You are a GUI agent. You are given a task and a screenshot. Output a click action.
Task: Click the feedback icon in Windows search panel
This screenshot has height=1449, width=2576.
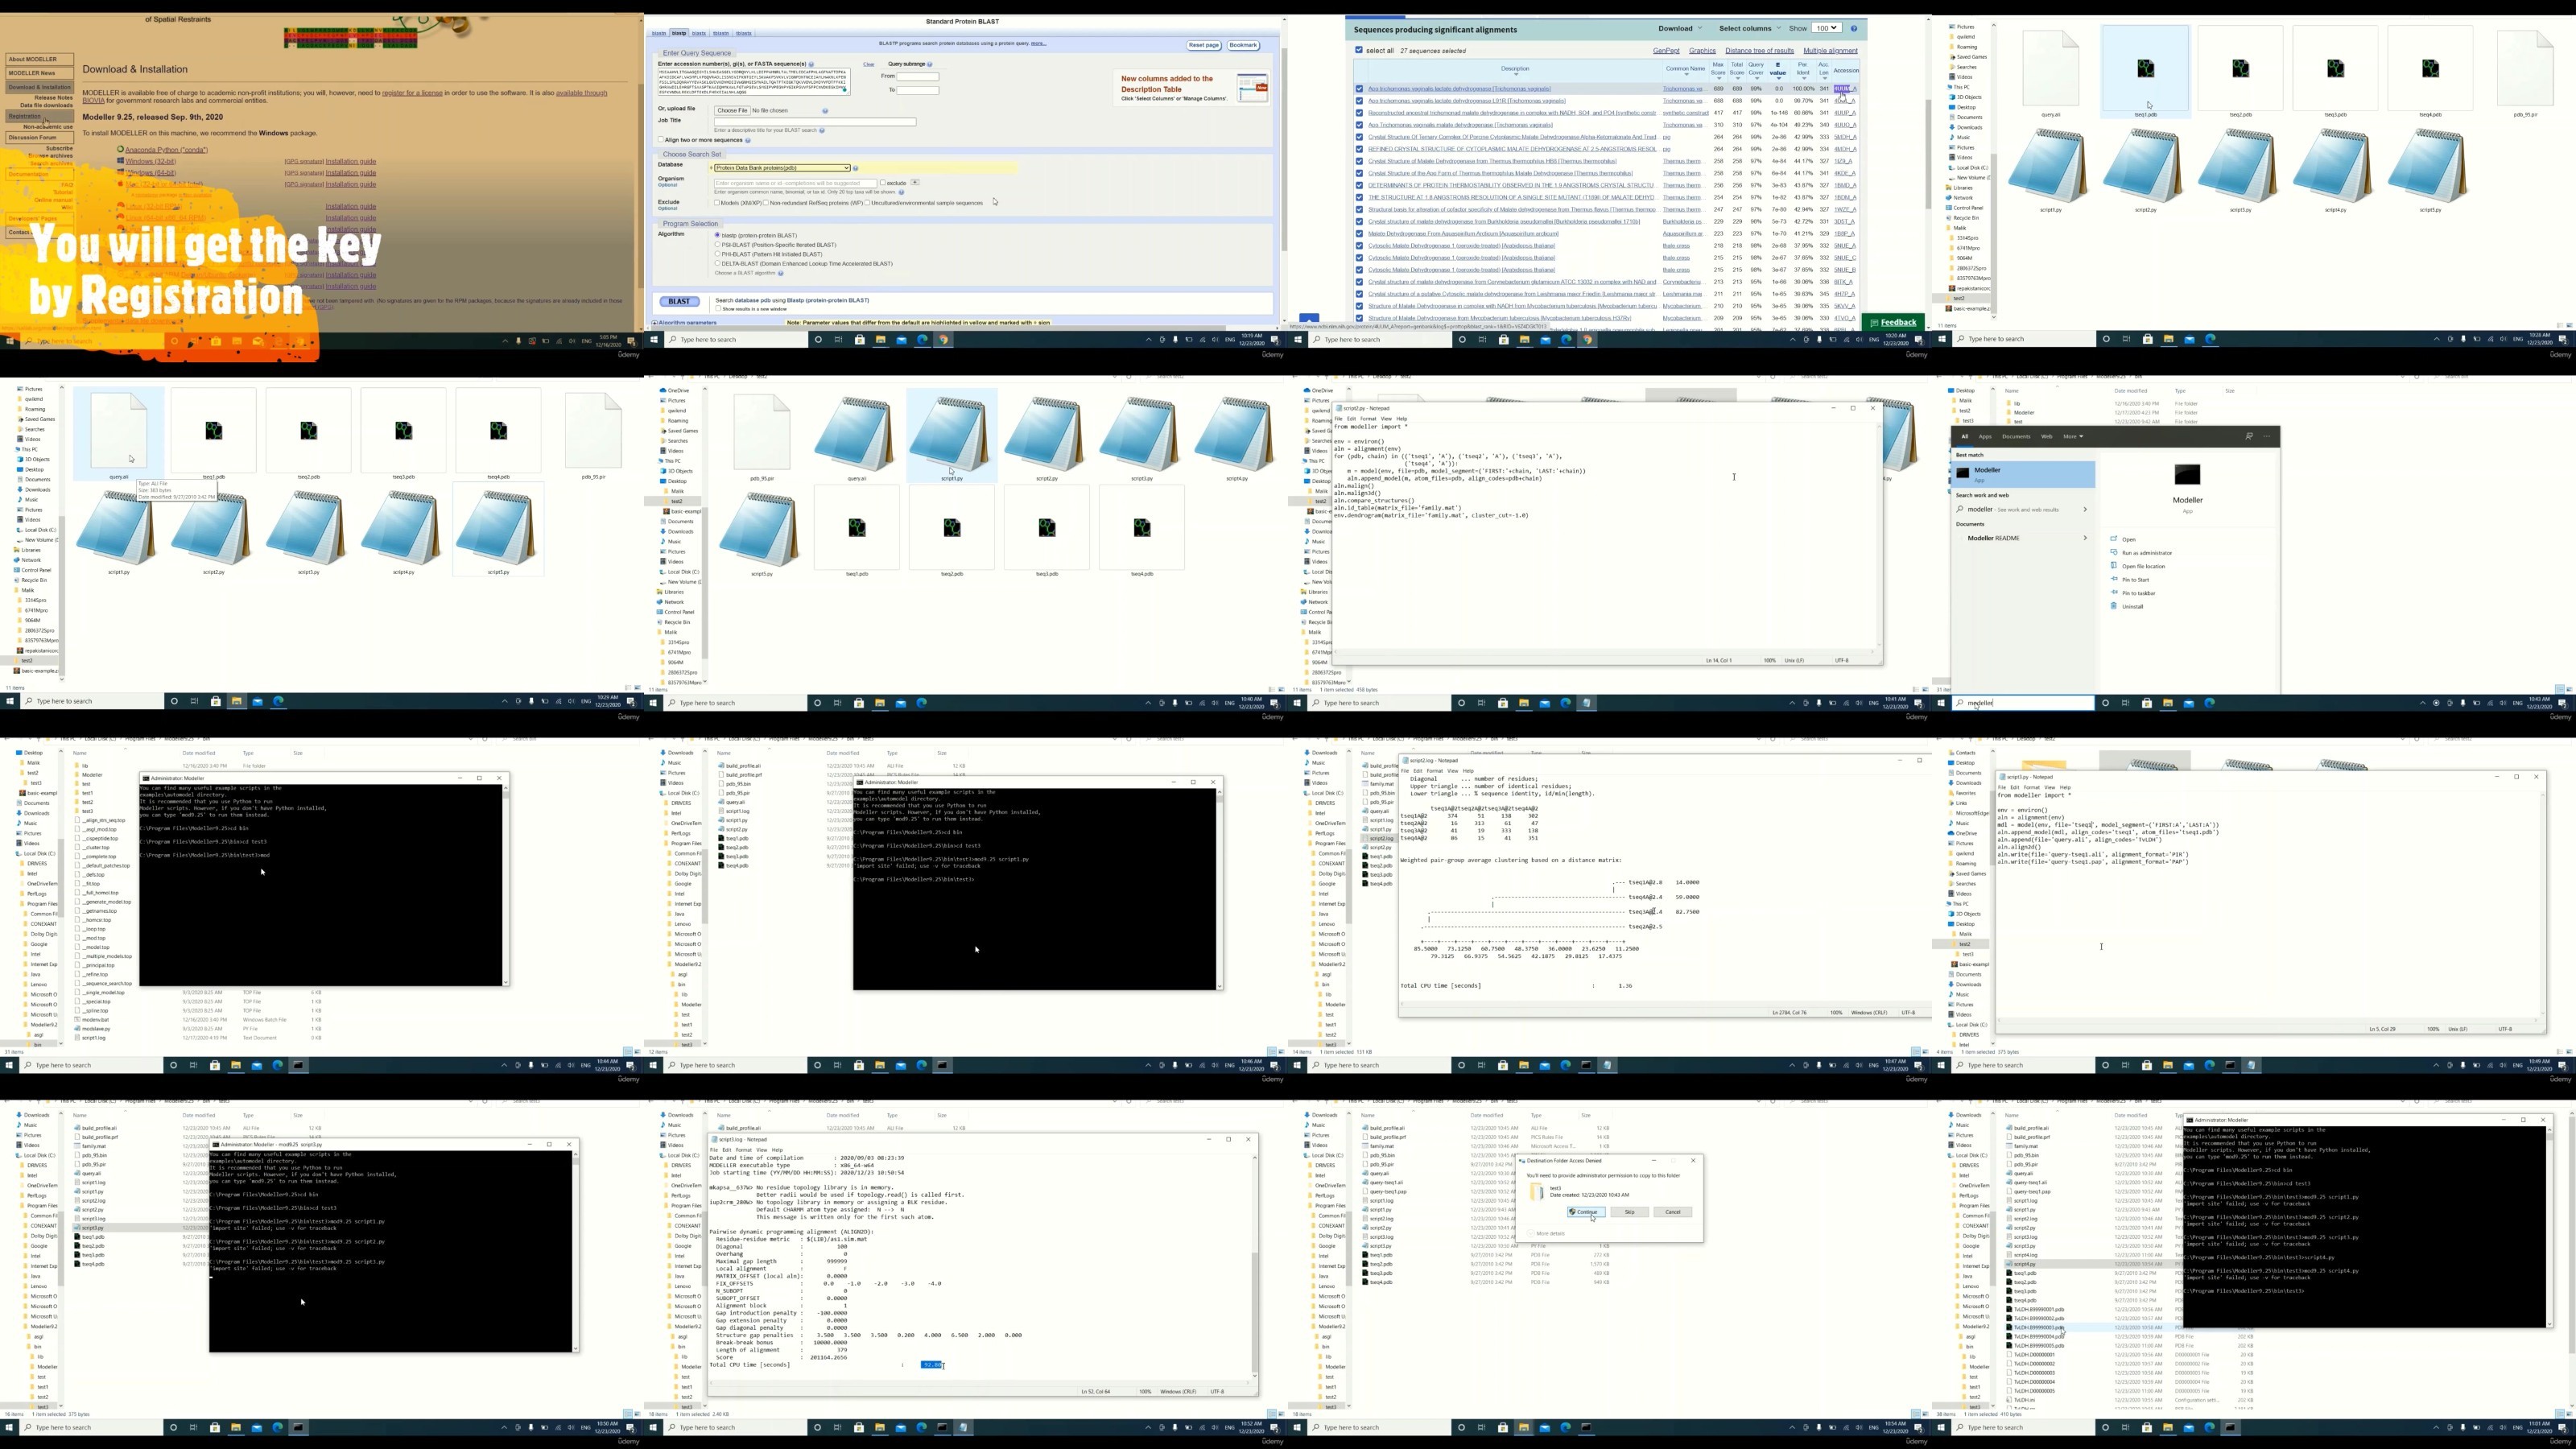tap(2248, 436)
